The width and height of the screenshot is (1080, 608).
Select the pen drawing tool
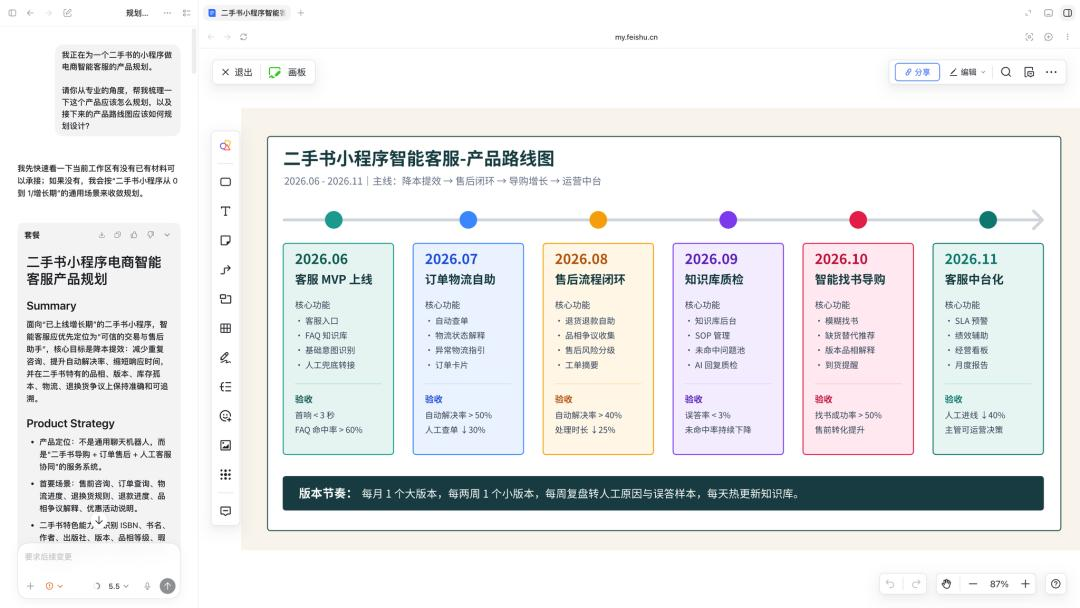[225, 357]
